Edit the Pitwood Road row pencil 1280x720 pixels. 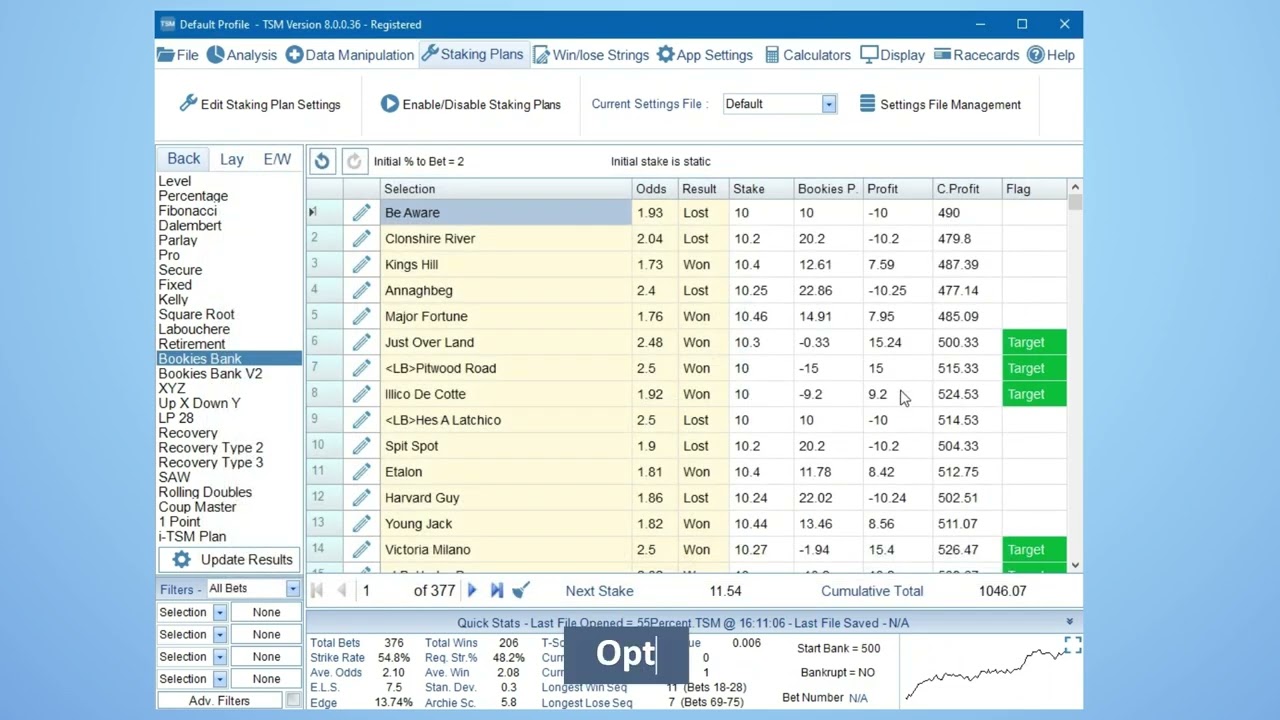[361, 368]
